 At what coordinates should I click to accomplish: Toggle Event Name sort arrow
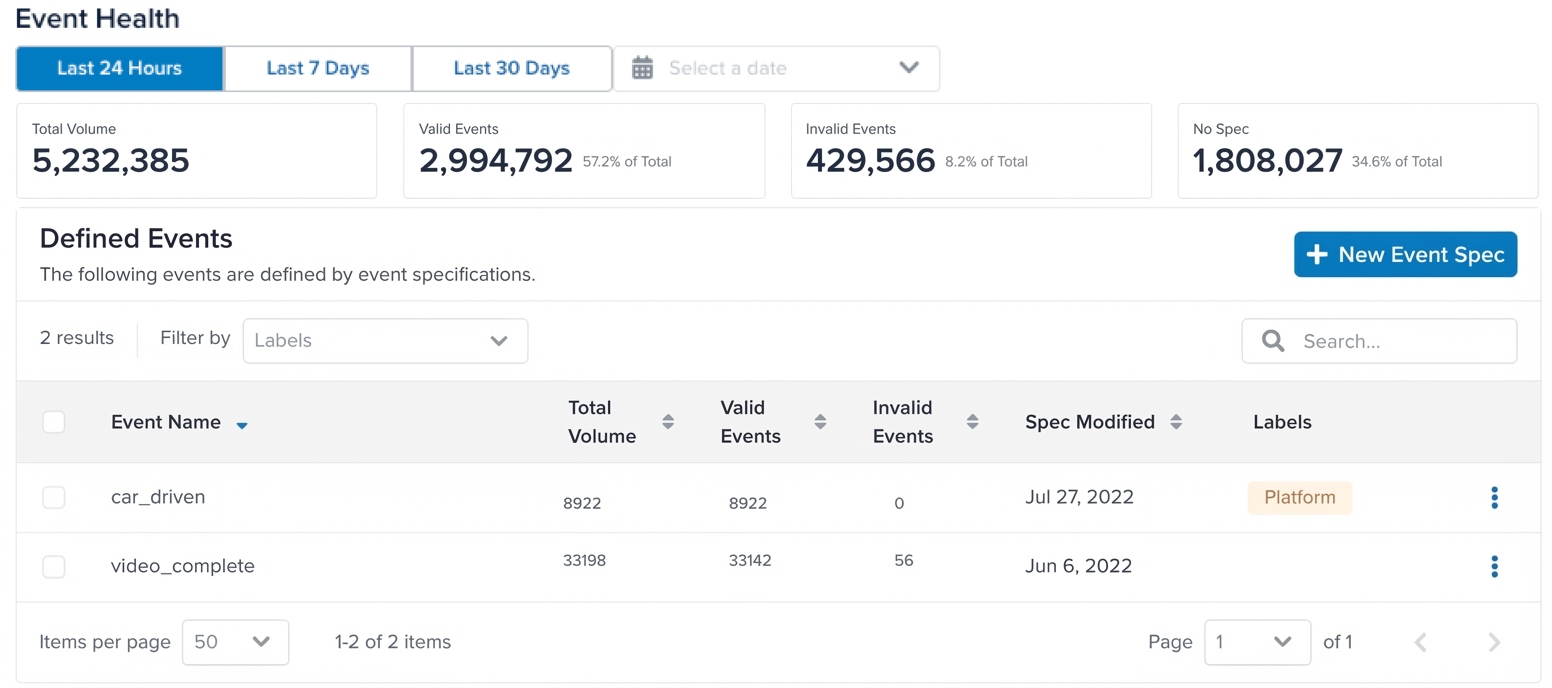(241, 425)
